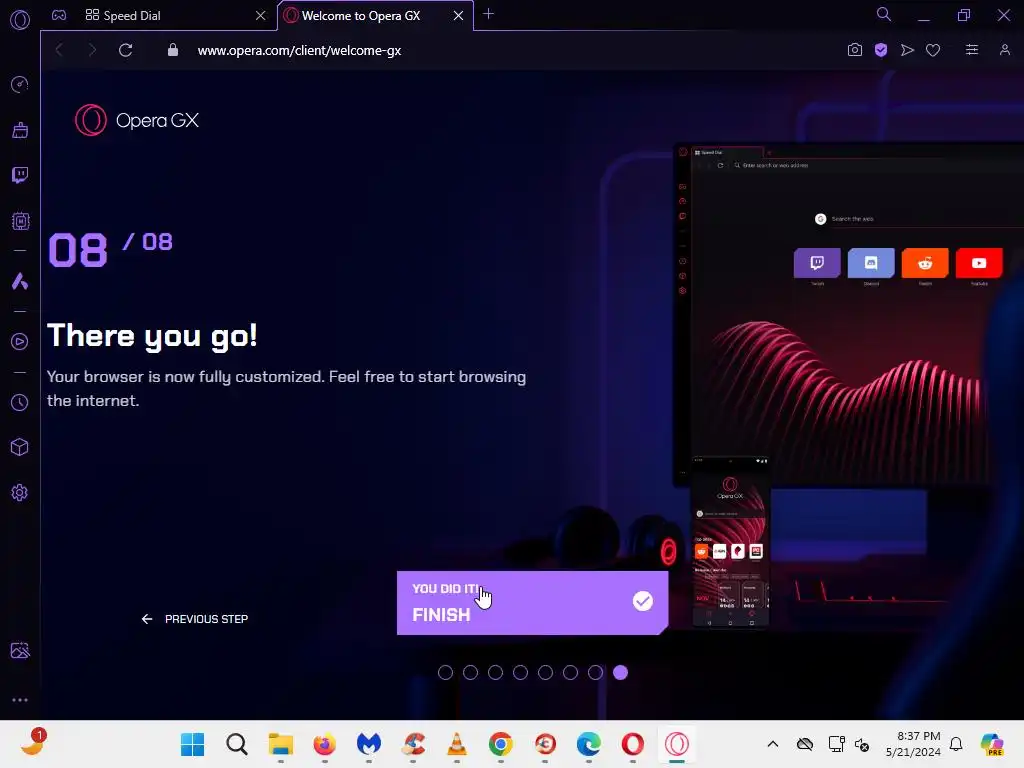The width and height of the screenshot is (1024, 768).
Task: Open the wallpapers image sidebar icon
Action: [20, 650]
